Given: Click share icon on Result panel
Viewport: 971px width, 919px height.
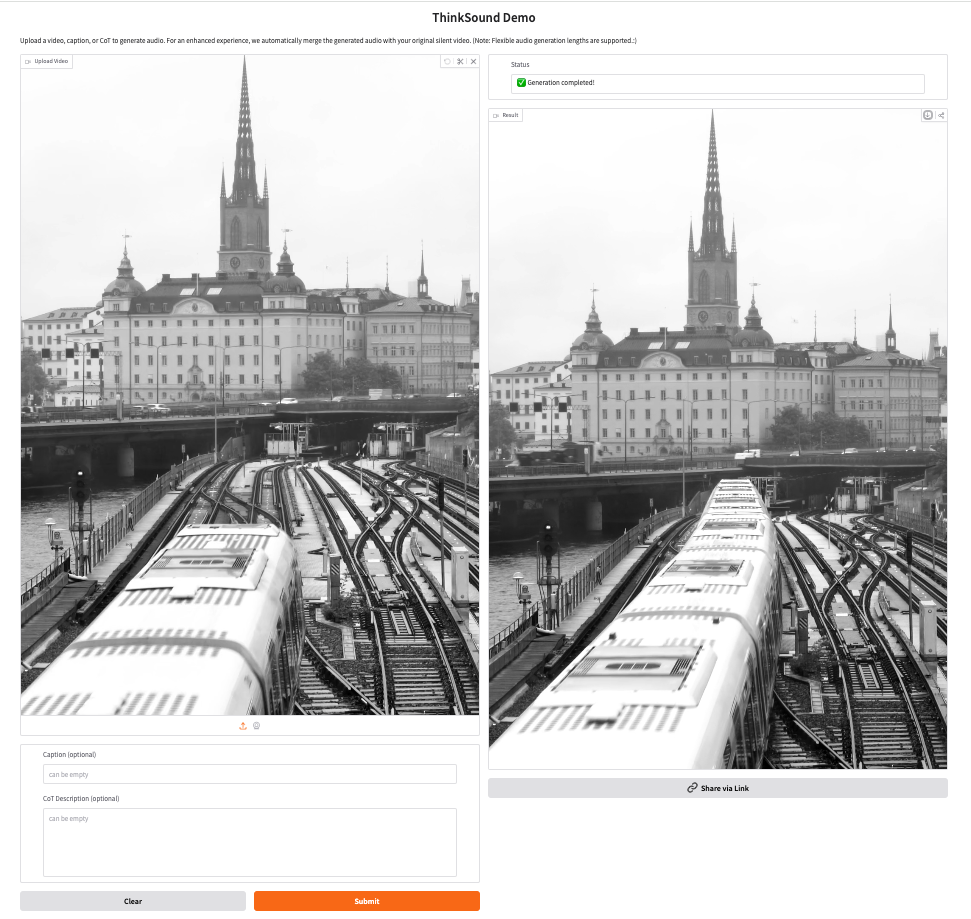Looking at the screenshot, I should [x=941, y=115].
